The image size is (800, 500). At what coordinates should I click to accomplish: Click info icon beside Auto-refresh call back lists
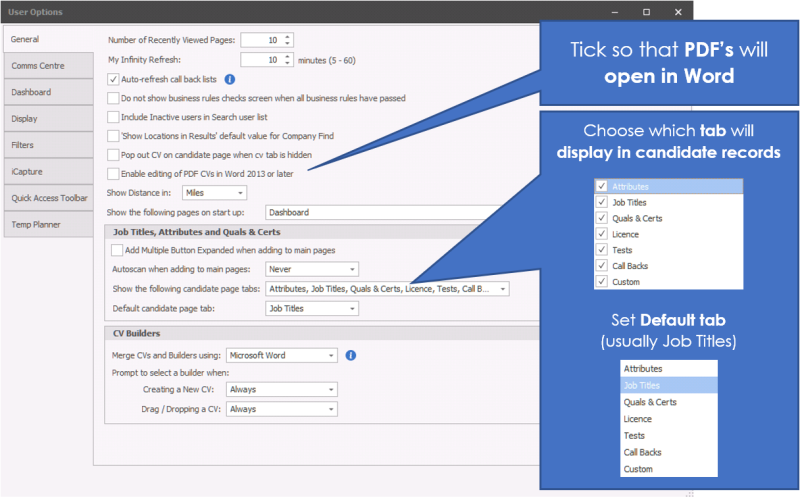point(229,79)
